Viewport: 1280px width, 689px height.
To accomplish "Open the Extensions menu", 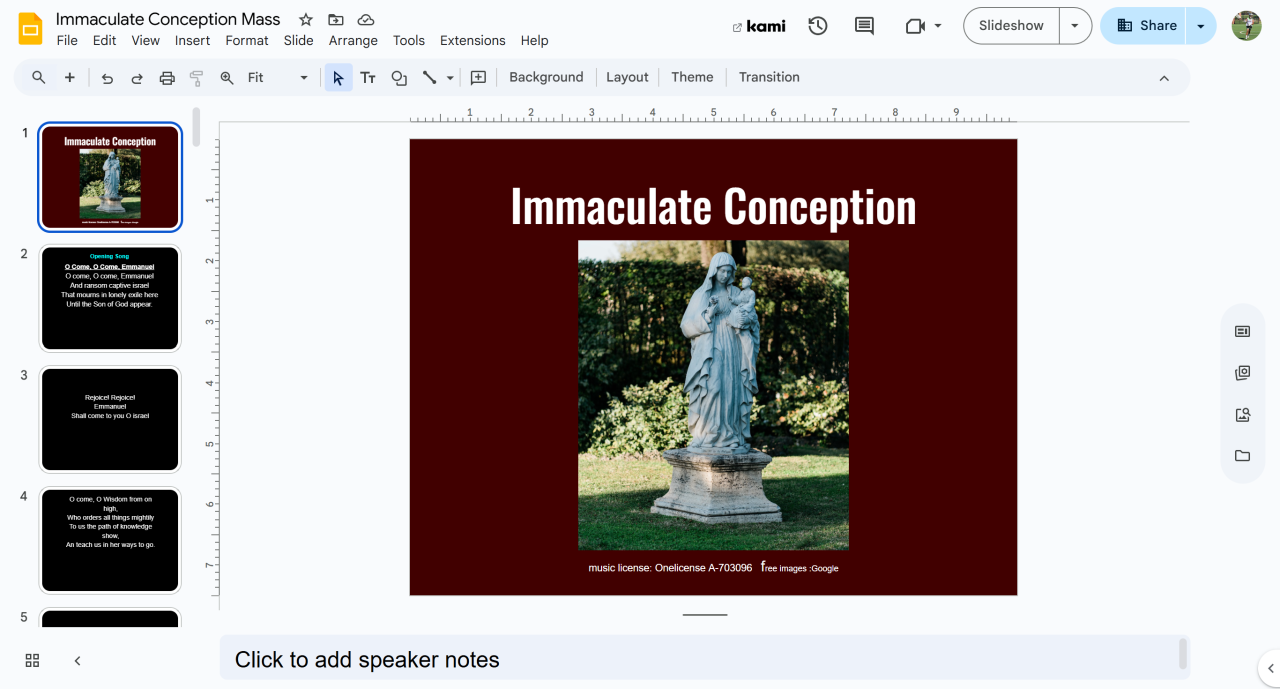I will (x=472, y=41).
